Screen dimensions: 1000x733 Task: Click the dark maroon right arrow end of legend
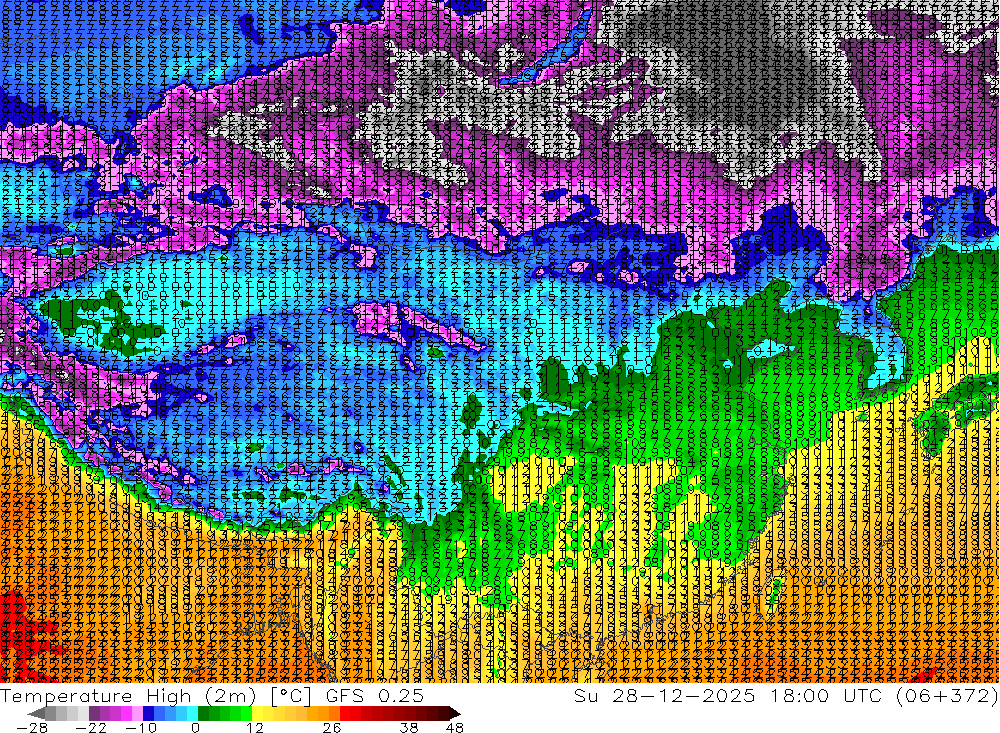(454, 713)
